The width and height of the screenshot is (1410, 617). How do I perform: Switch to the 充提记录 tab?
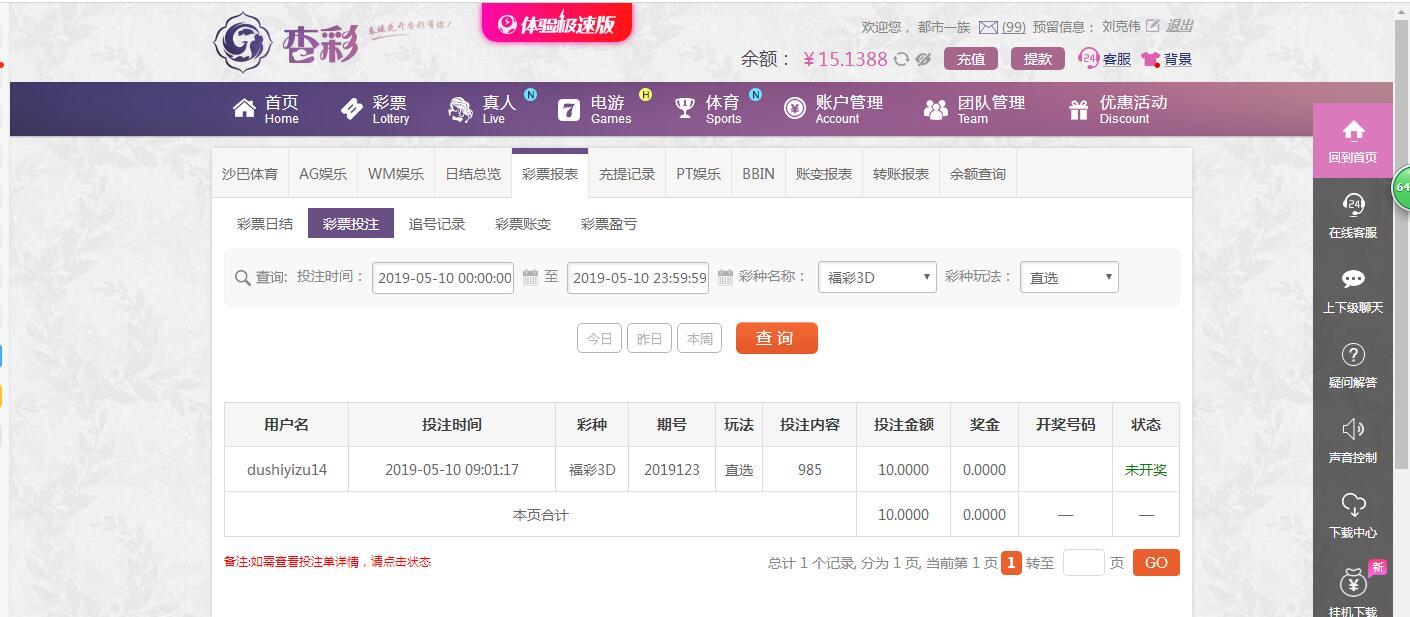tap(626, 173)
